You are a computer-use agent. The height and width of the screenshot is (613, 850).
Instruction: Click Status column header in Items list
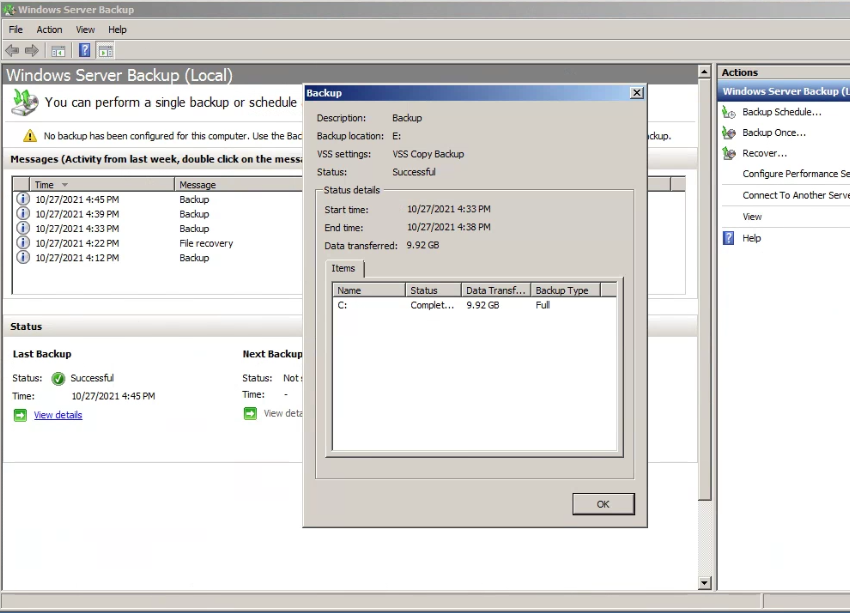(x=433, y=291)
